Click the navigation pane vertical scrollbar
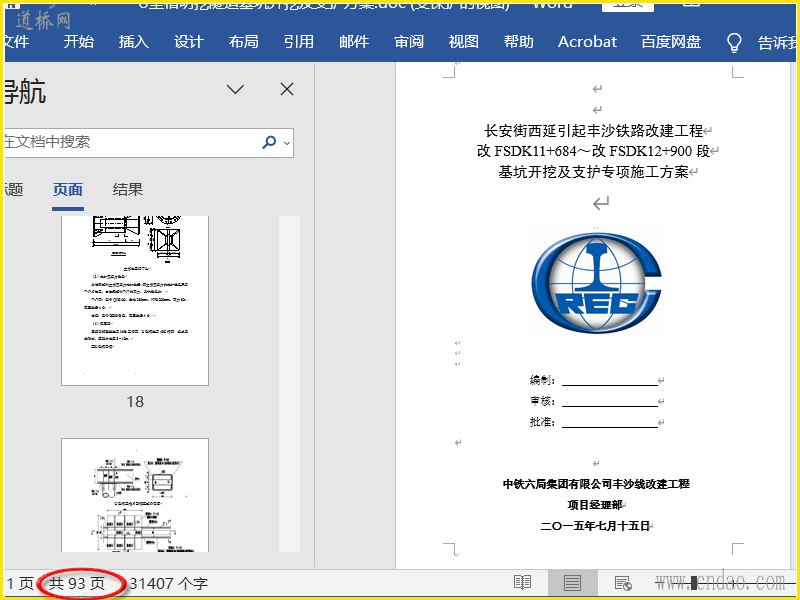The width and height of the screenshot is (800, 600). click(x=289, y=384)
